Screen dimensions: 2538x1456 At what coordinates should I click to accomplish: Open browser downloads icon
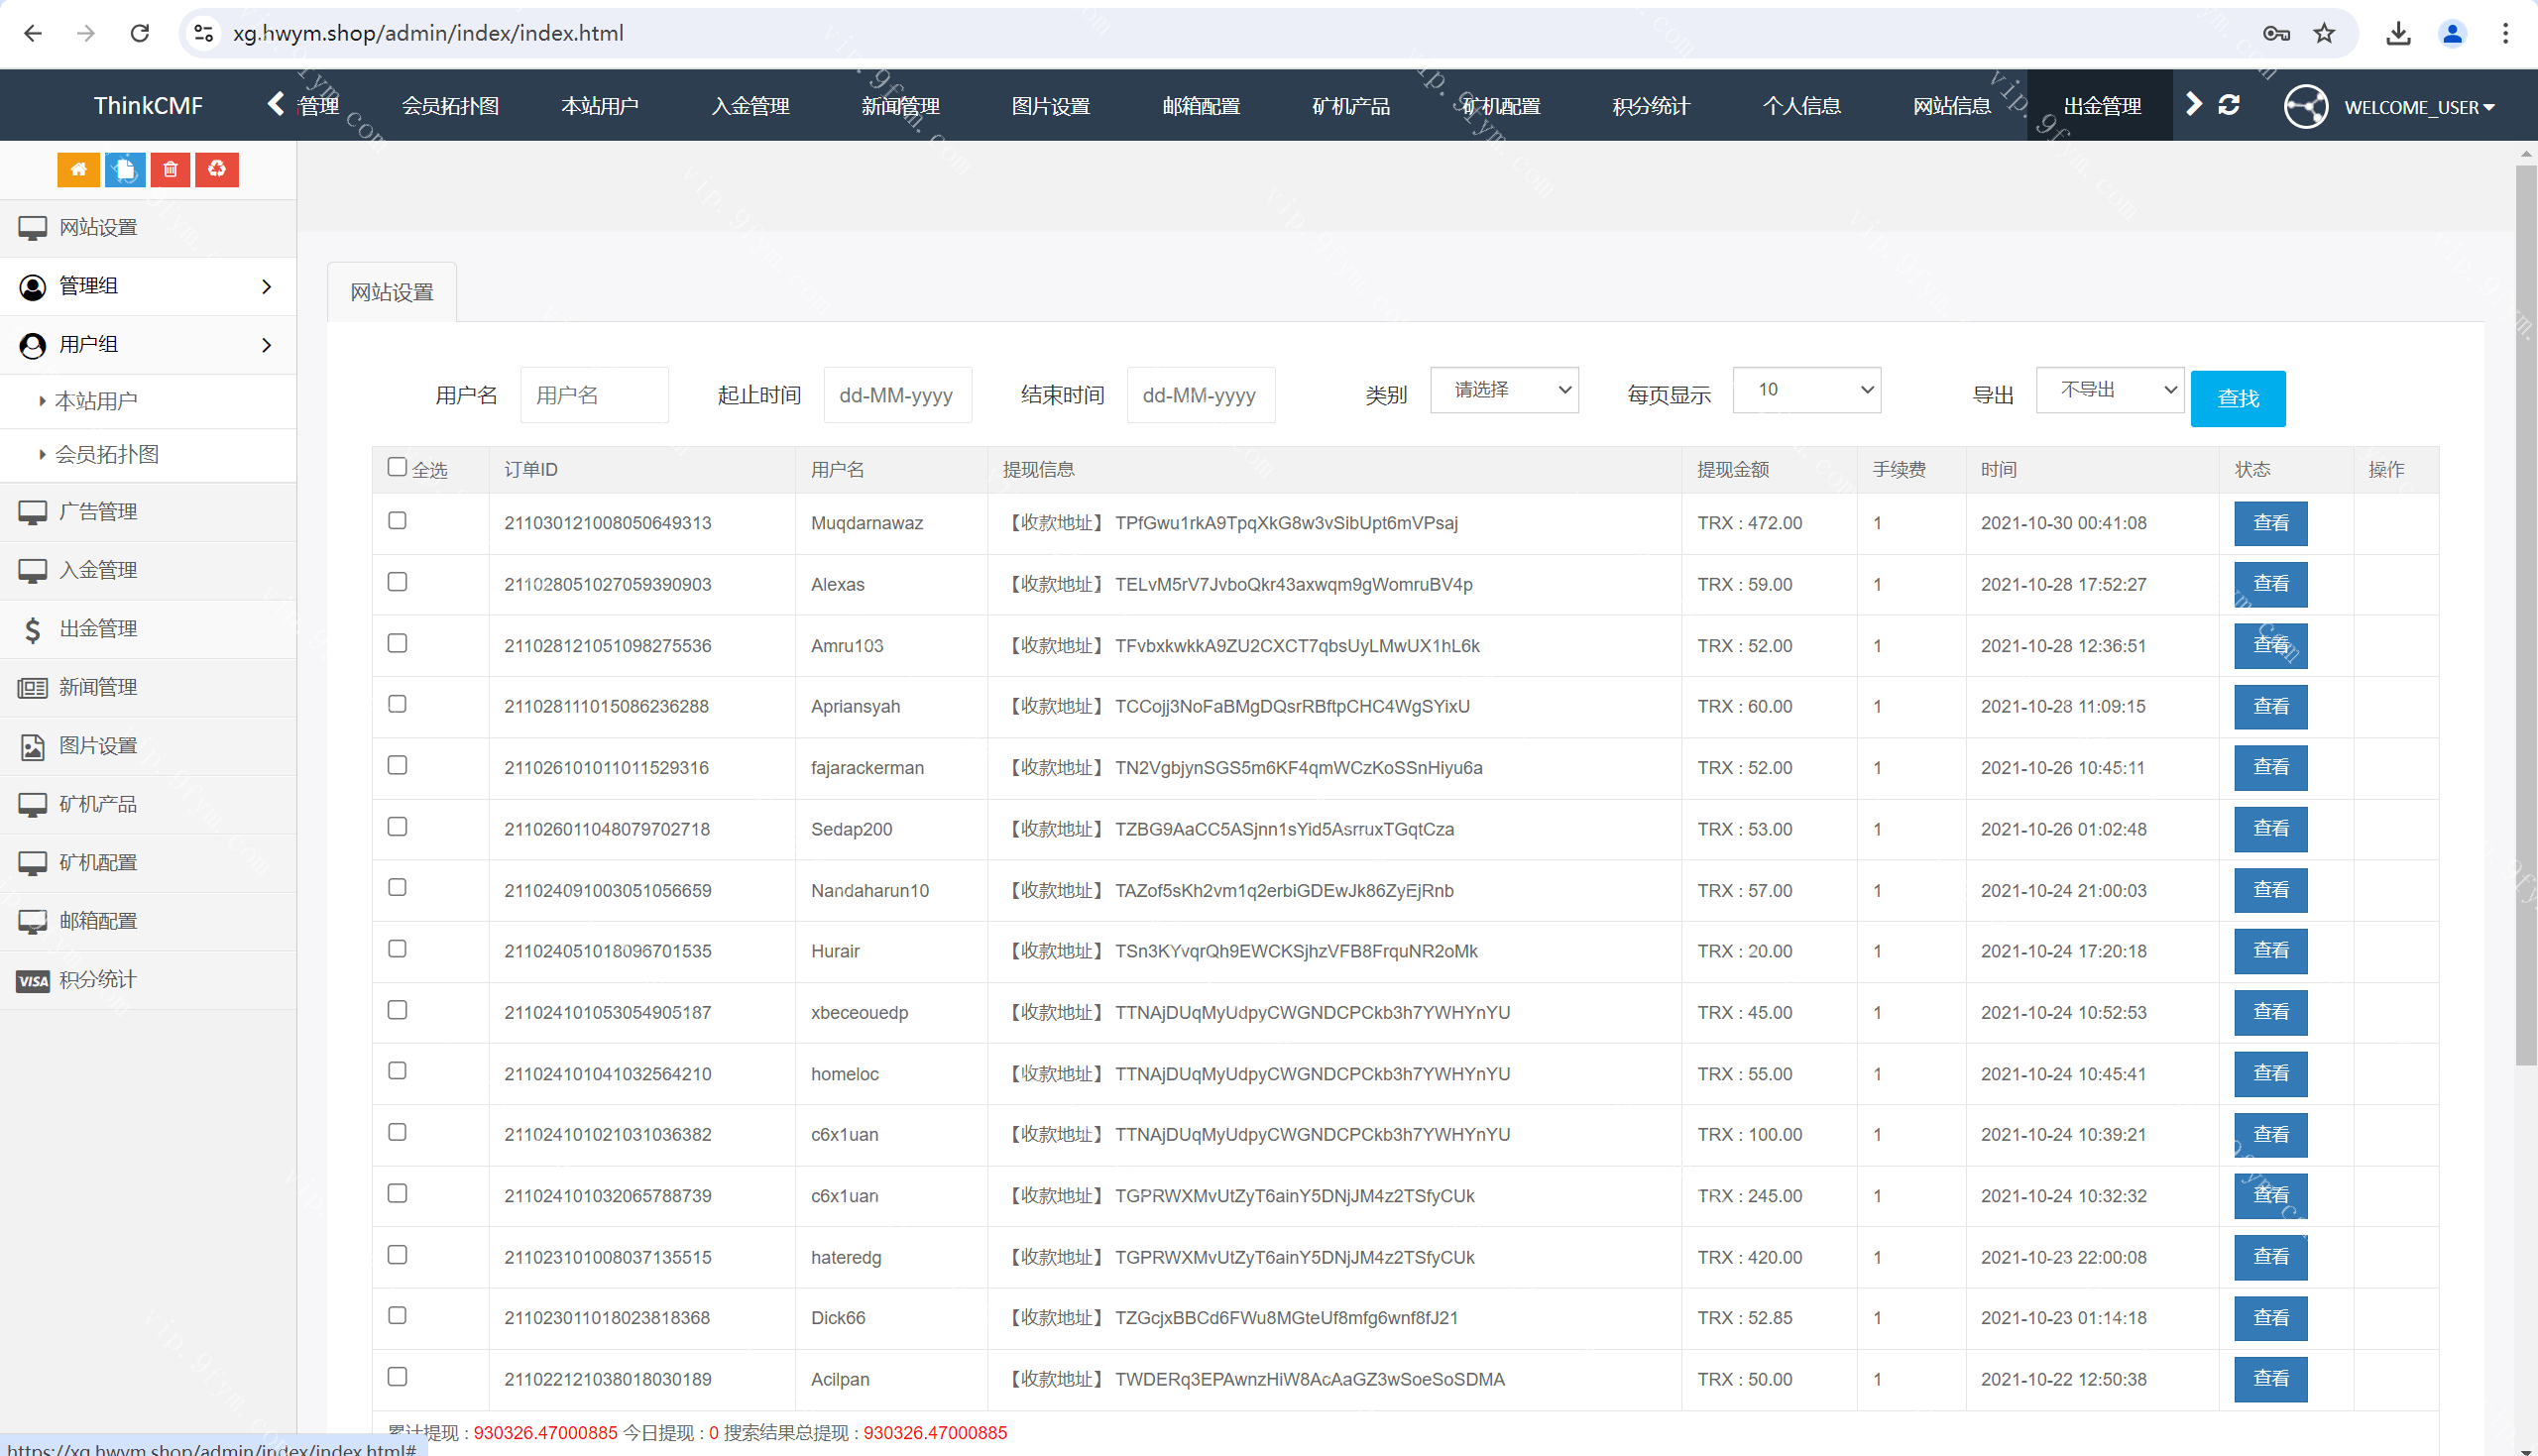point(2398,33)
